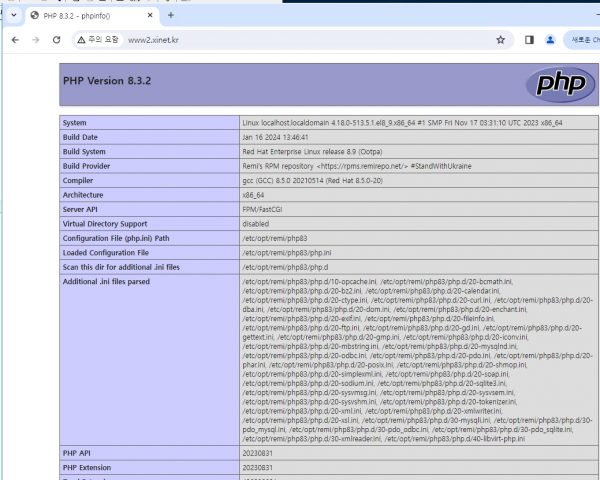The width and height of the screenshot is (600, 480).
Task: Click the browser forward arrow
Action: 36,40
